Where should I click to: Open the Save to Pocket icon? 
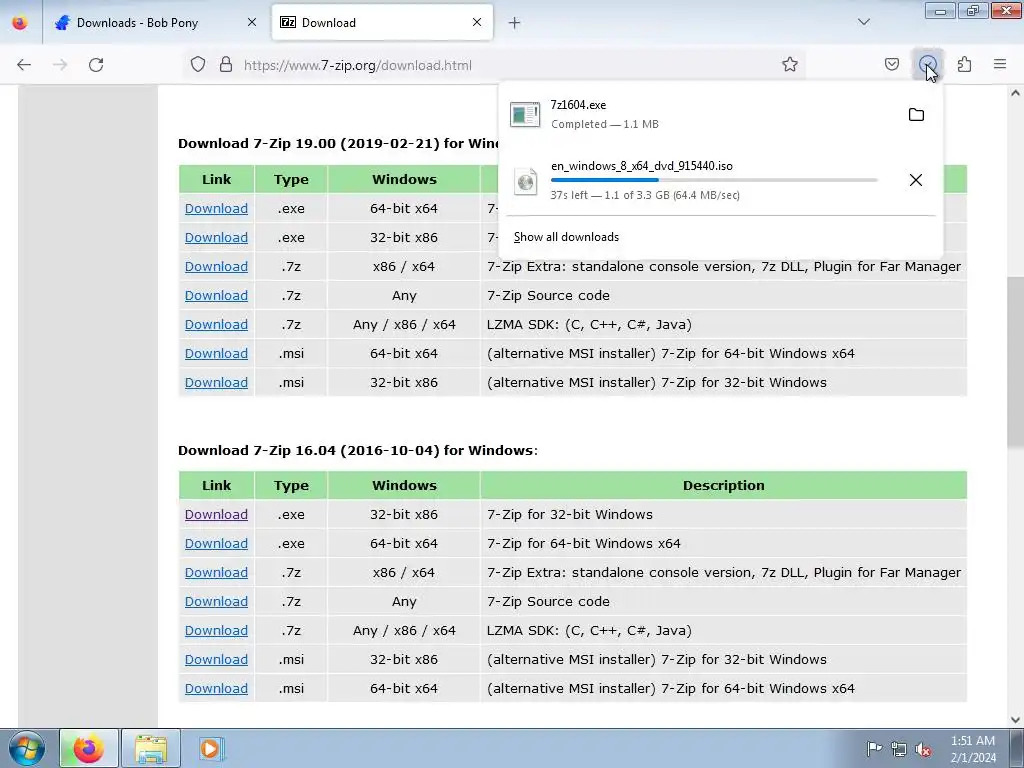coord(891,65)
